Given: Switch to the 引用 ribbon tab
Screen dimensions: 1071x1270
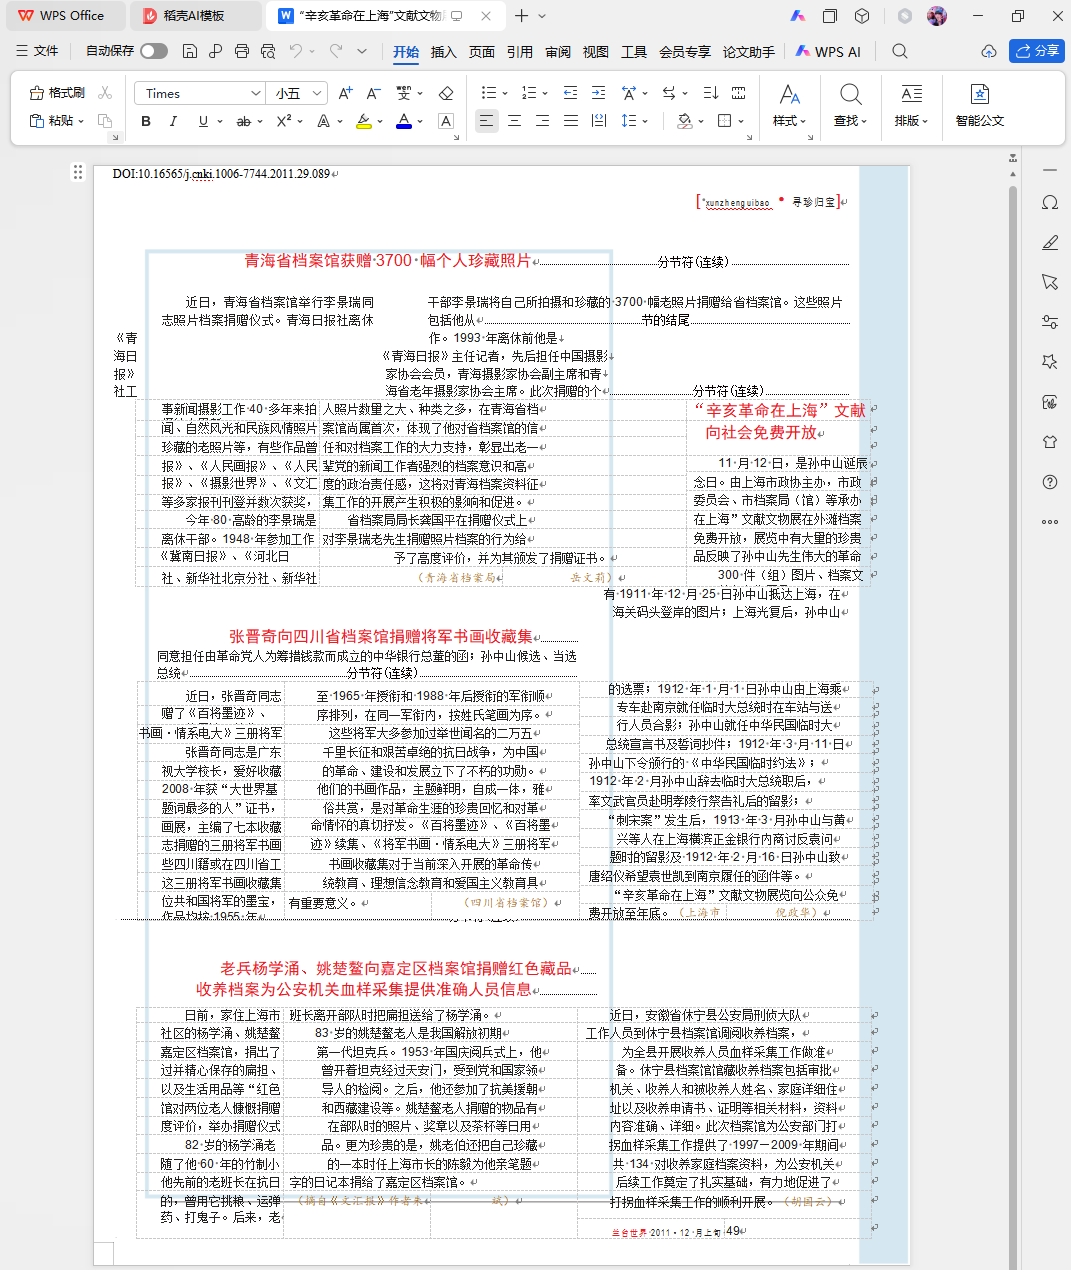Looking at the screenshot, I should coord(520,52).
